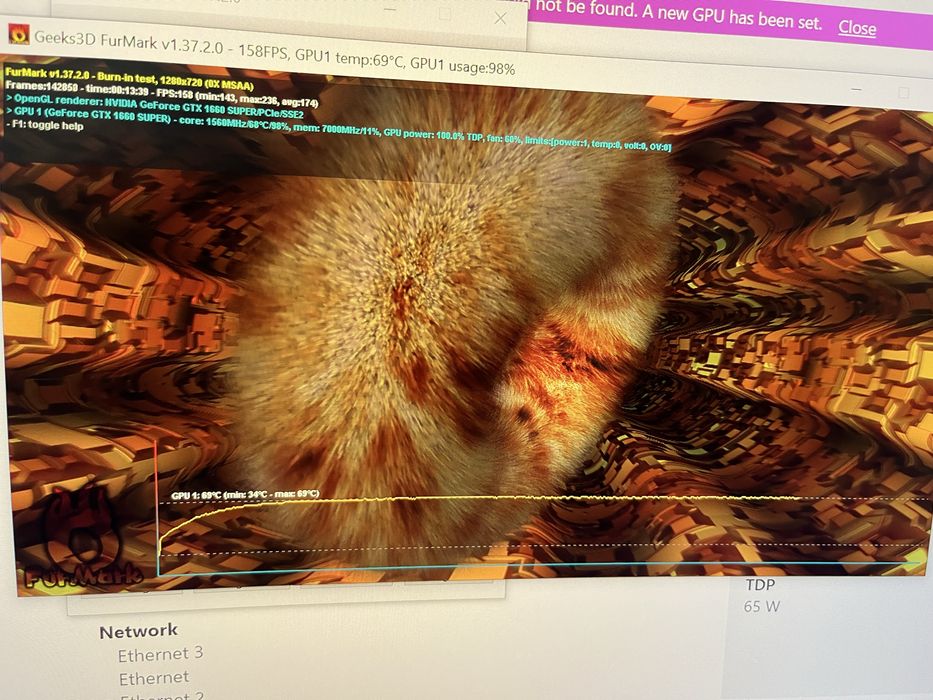
Task: Click the 'GPU 1: 69°C' graph label
Action: 245,495
